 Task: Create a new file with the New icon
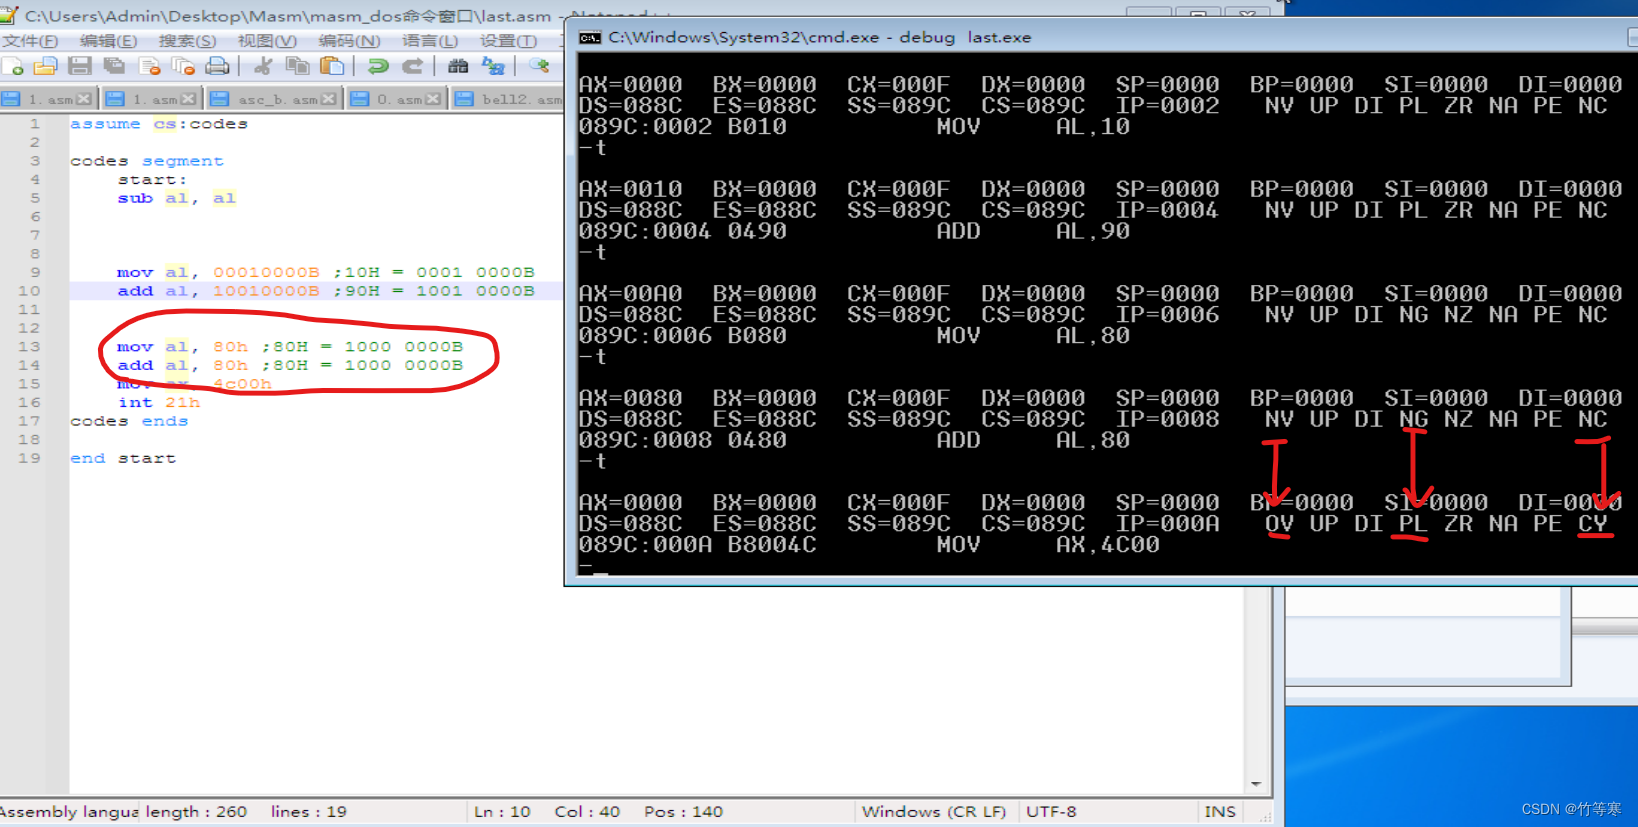pos(14,67)
